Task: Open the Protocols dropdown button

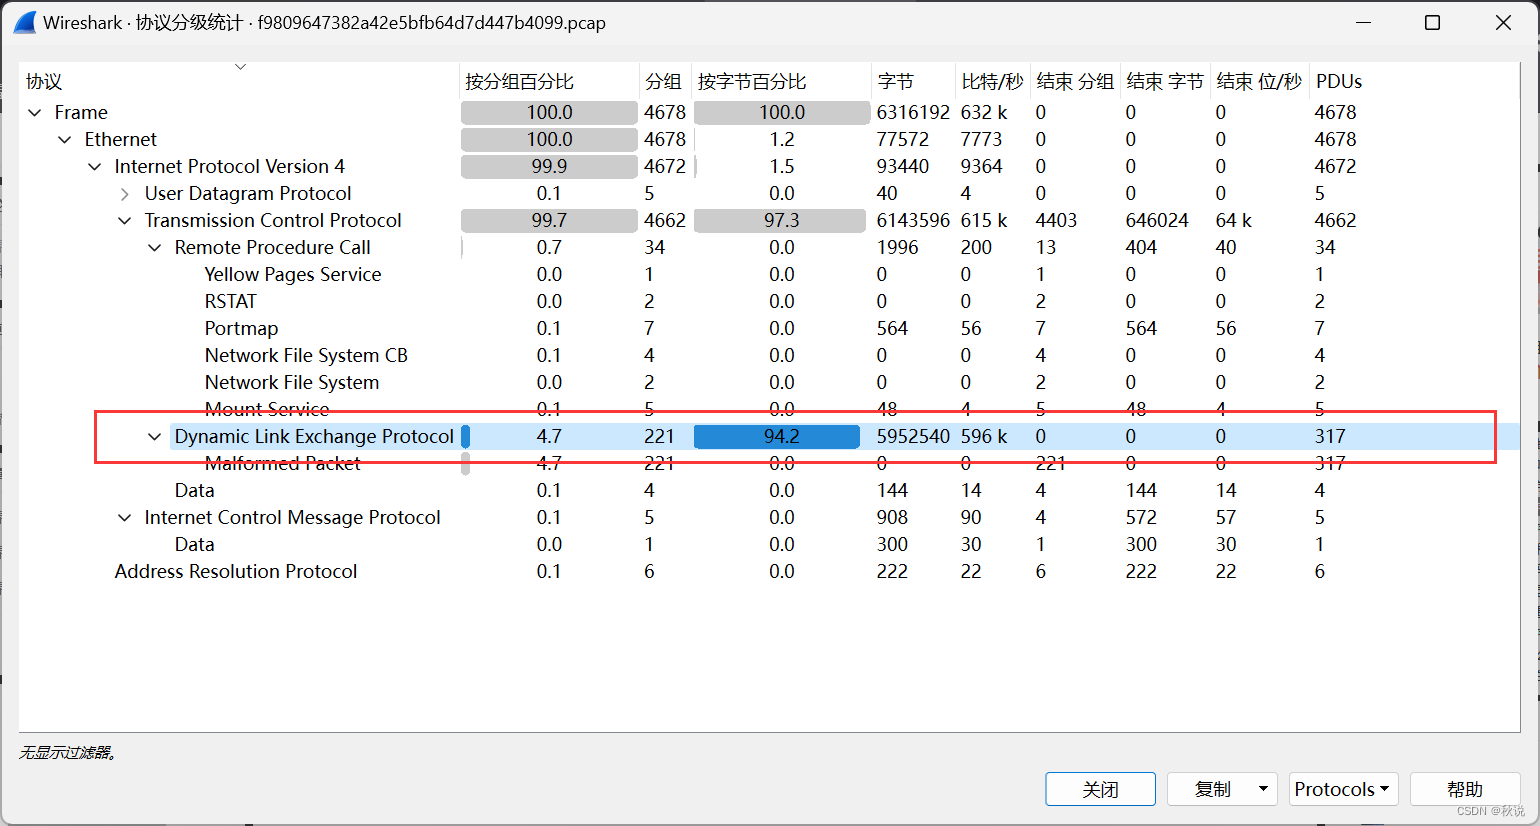Action: (1343, 789)
